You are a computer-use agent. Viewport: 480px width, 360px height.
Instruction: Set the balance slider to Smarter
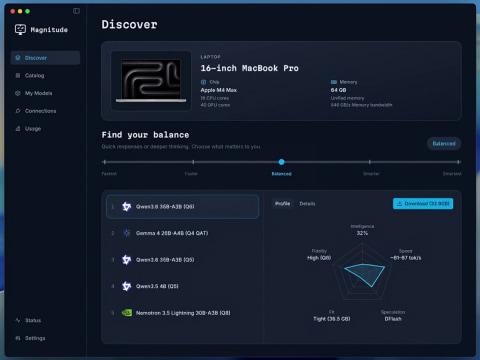point(370,162)
